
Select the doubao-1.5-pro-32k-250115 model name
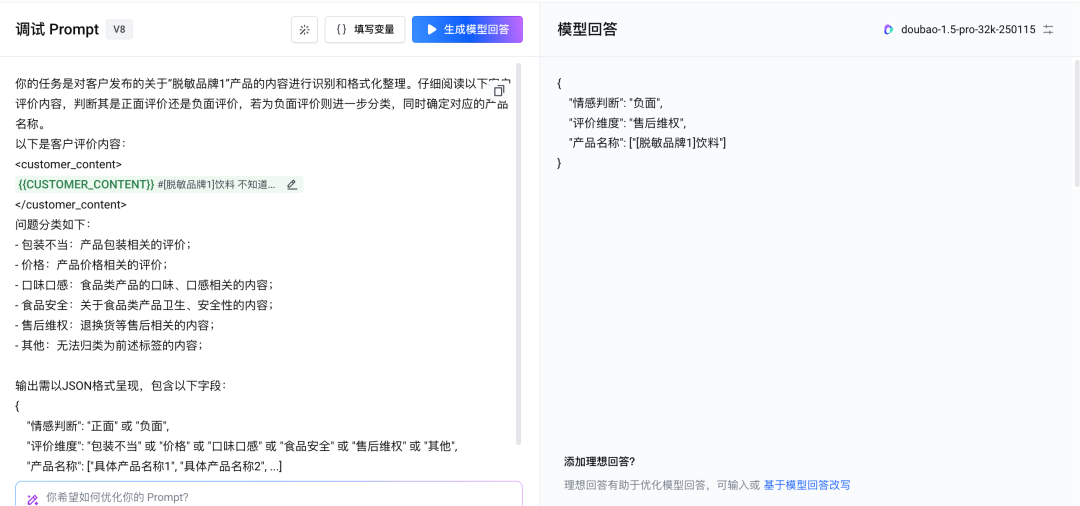pos(968,30)
